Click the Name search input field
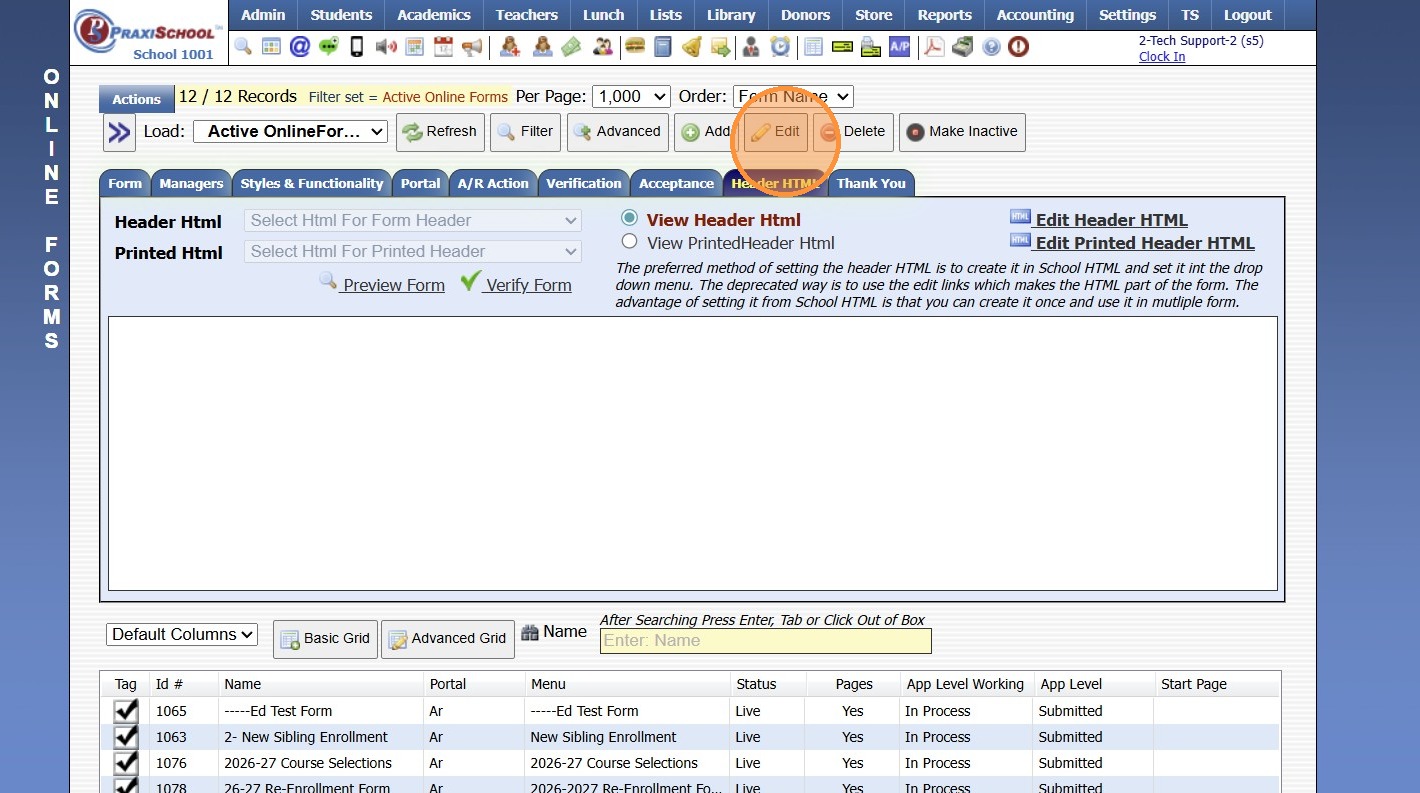Image resolution: width=1420 pixels, height=793 pixels. (765, 641)
